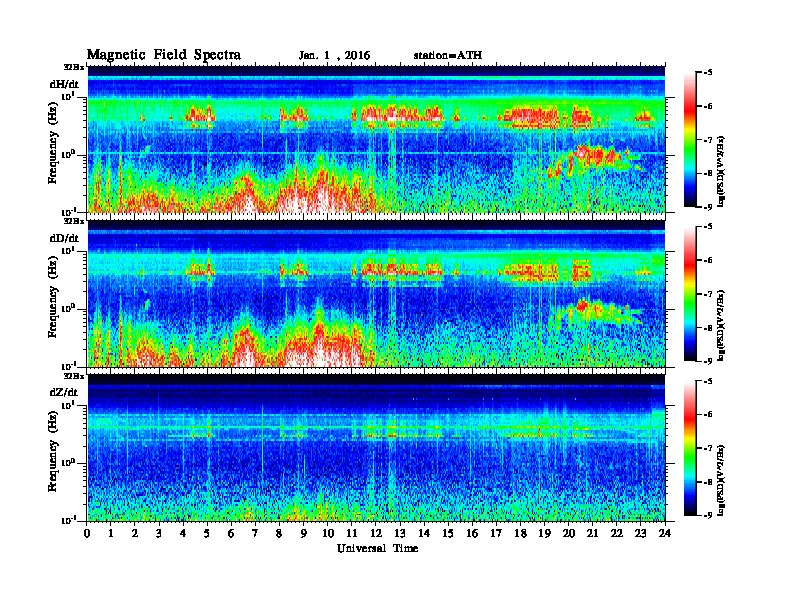Click hour 16 on the Universal Time axis
The width and height of the screenshot is (792, 612).
pyautogui.click(x=472, y=533)
